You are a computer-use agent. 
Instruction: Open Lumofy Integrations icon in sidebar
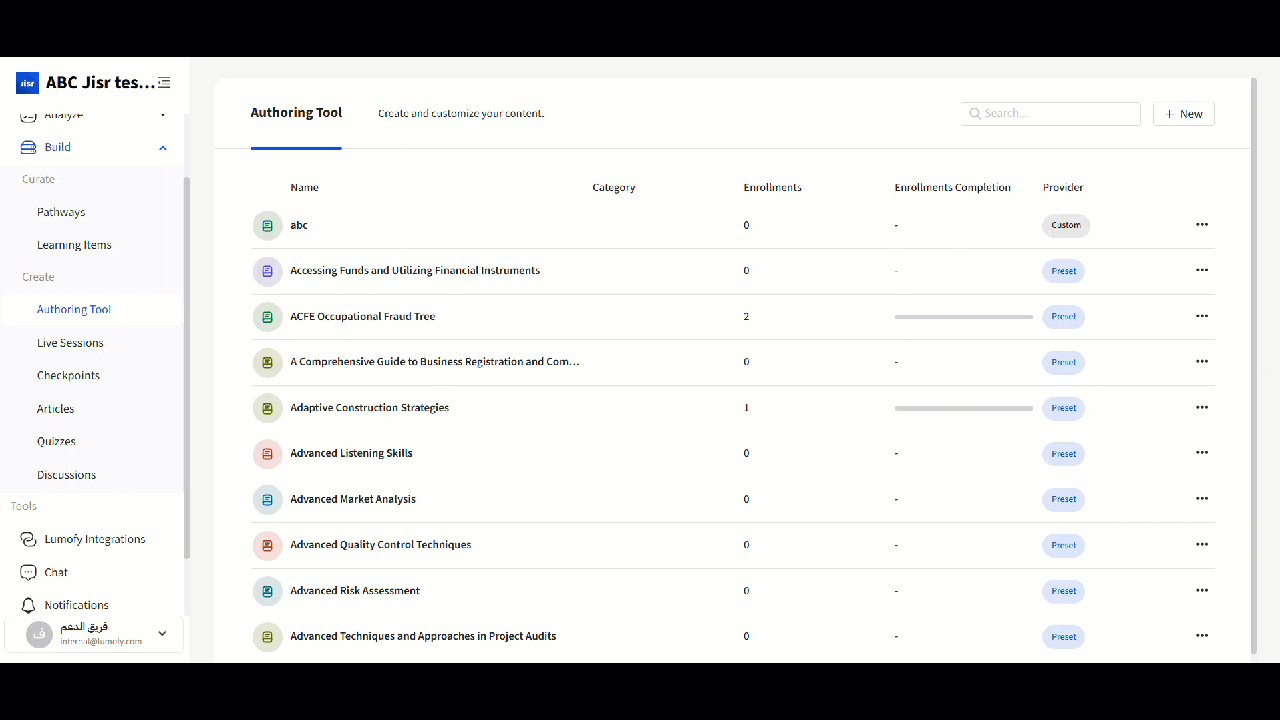click(28, 539)
